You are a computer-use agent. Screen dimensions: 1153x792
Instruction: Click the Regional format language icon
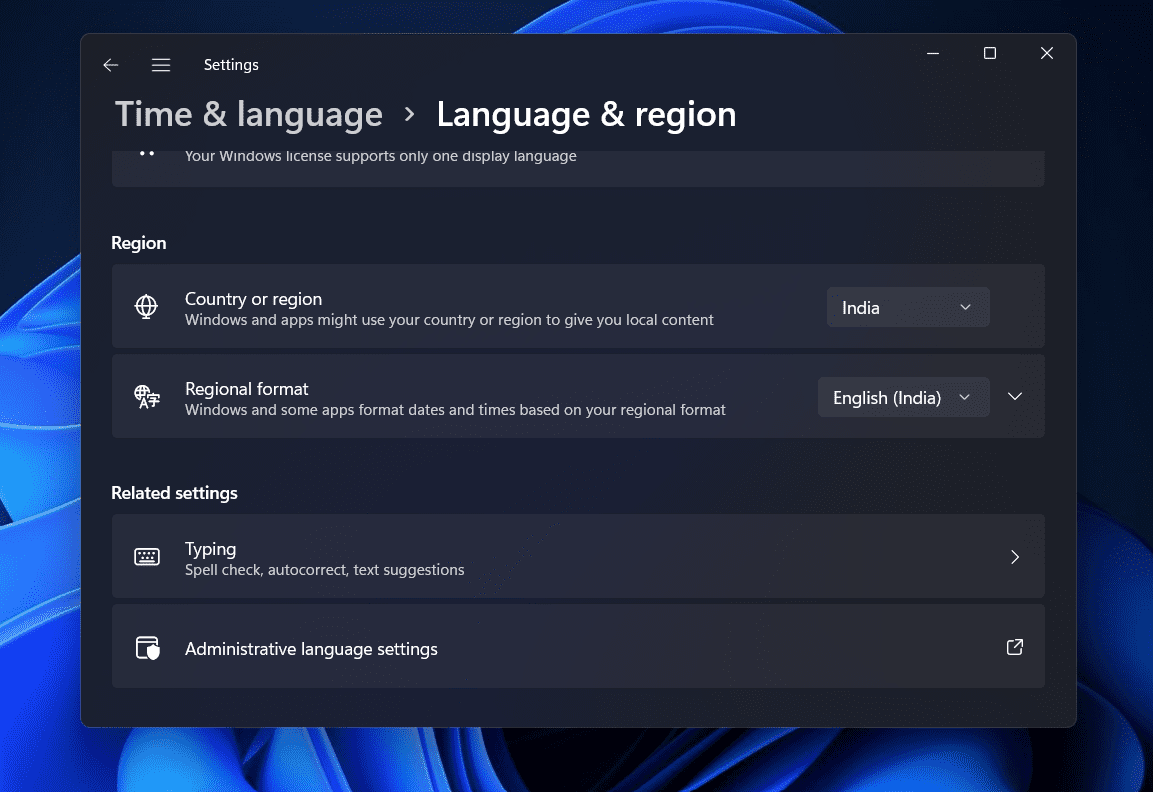(147, 397)
